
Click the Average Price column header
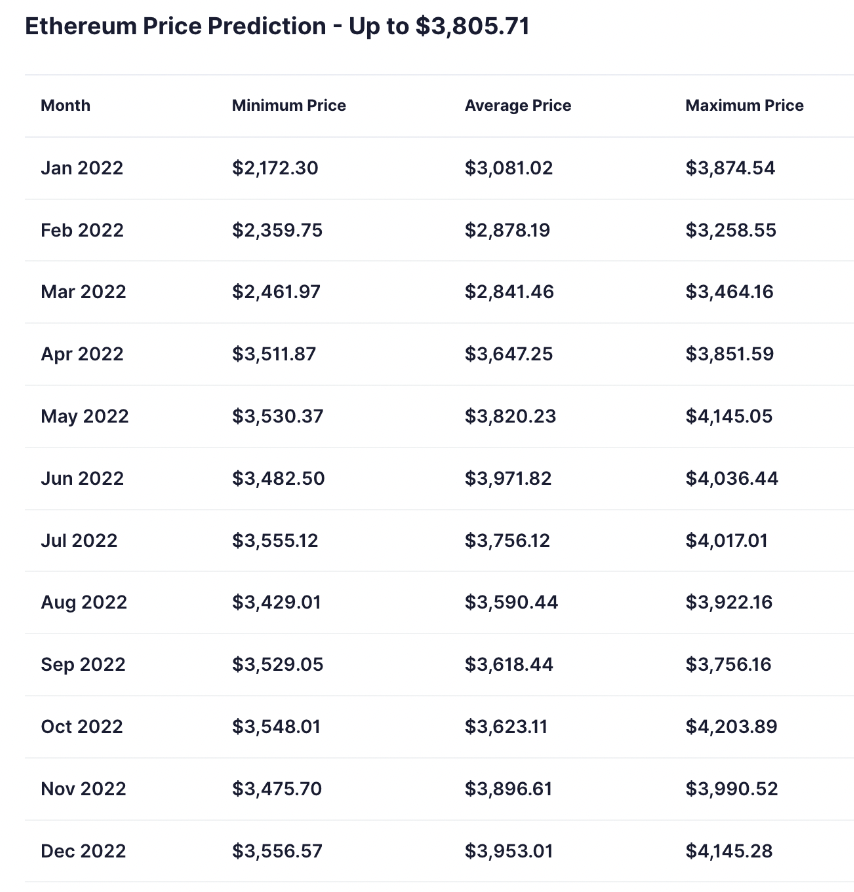tap(518, 105)
